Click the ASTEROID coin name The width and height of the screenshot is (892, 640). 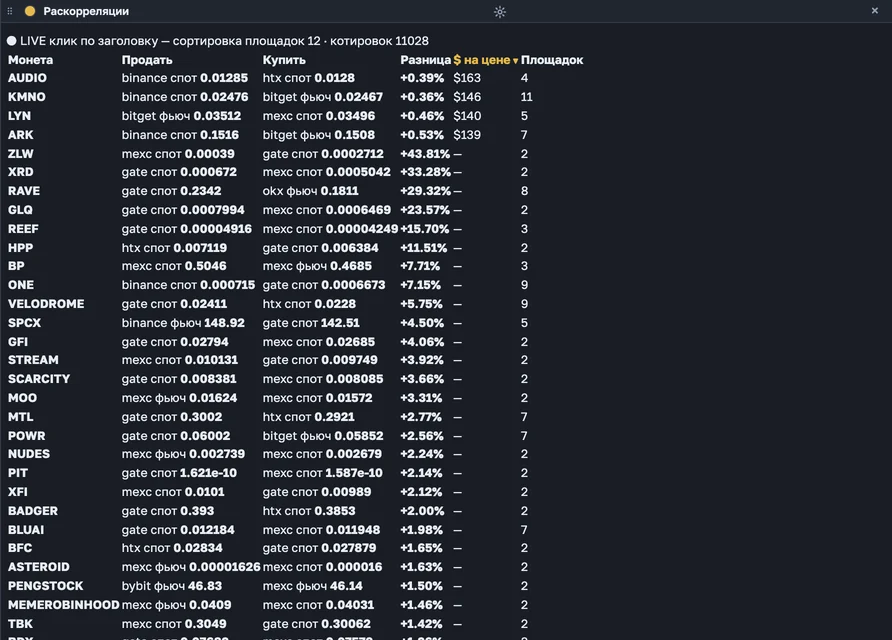click(39, 567)
